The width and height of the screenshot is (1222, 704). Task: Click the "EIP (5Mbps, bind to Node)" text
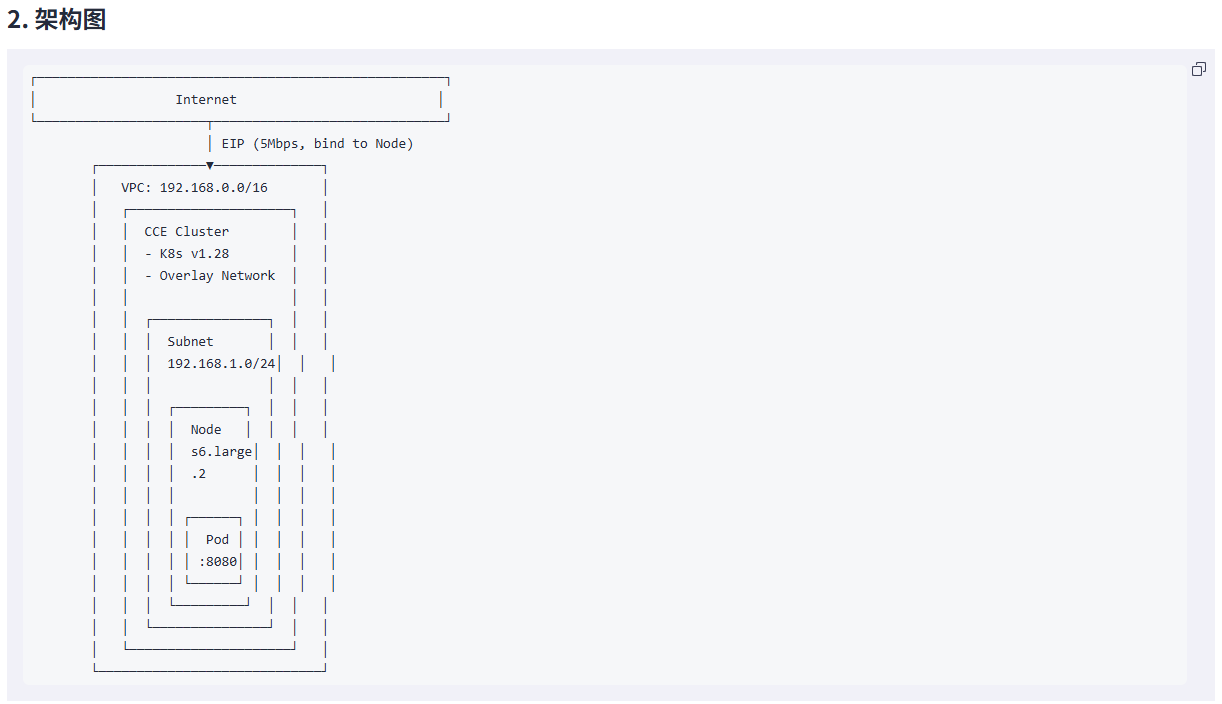point(318,144)
